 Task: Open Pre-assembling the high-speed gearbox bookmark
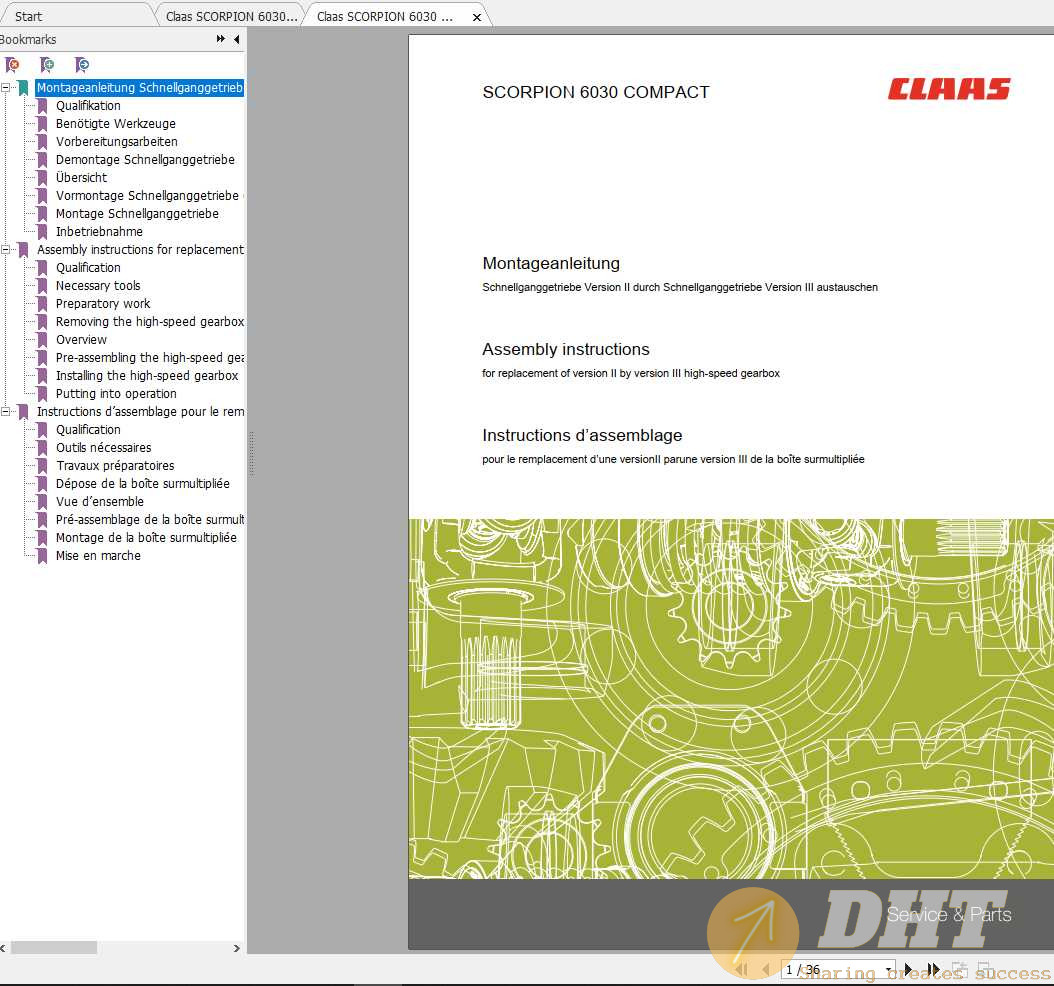click(150, 358)
